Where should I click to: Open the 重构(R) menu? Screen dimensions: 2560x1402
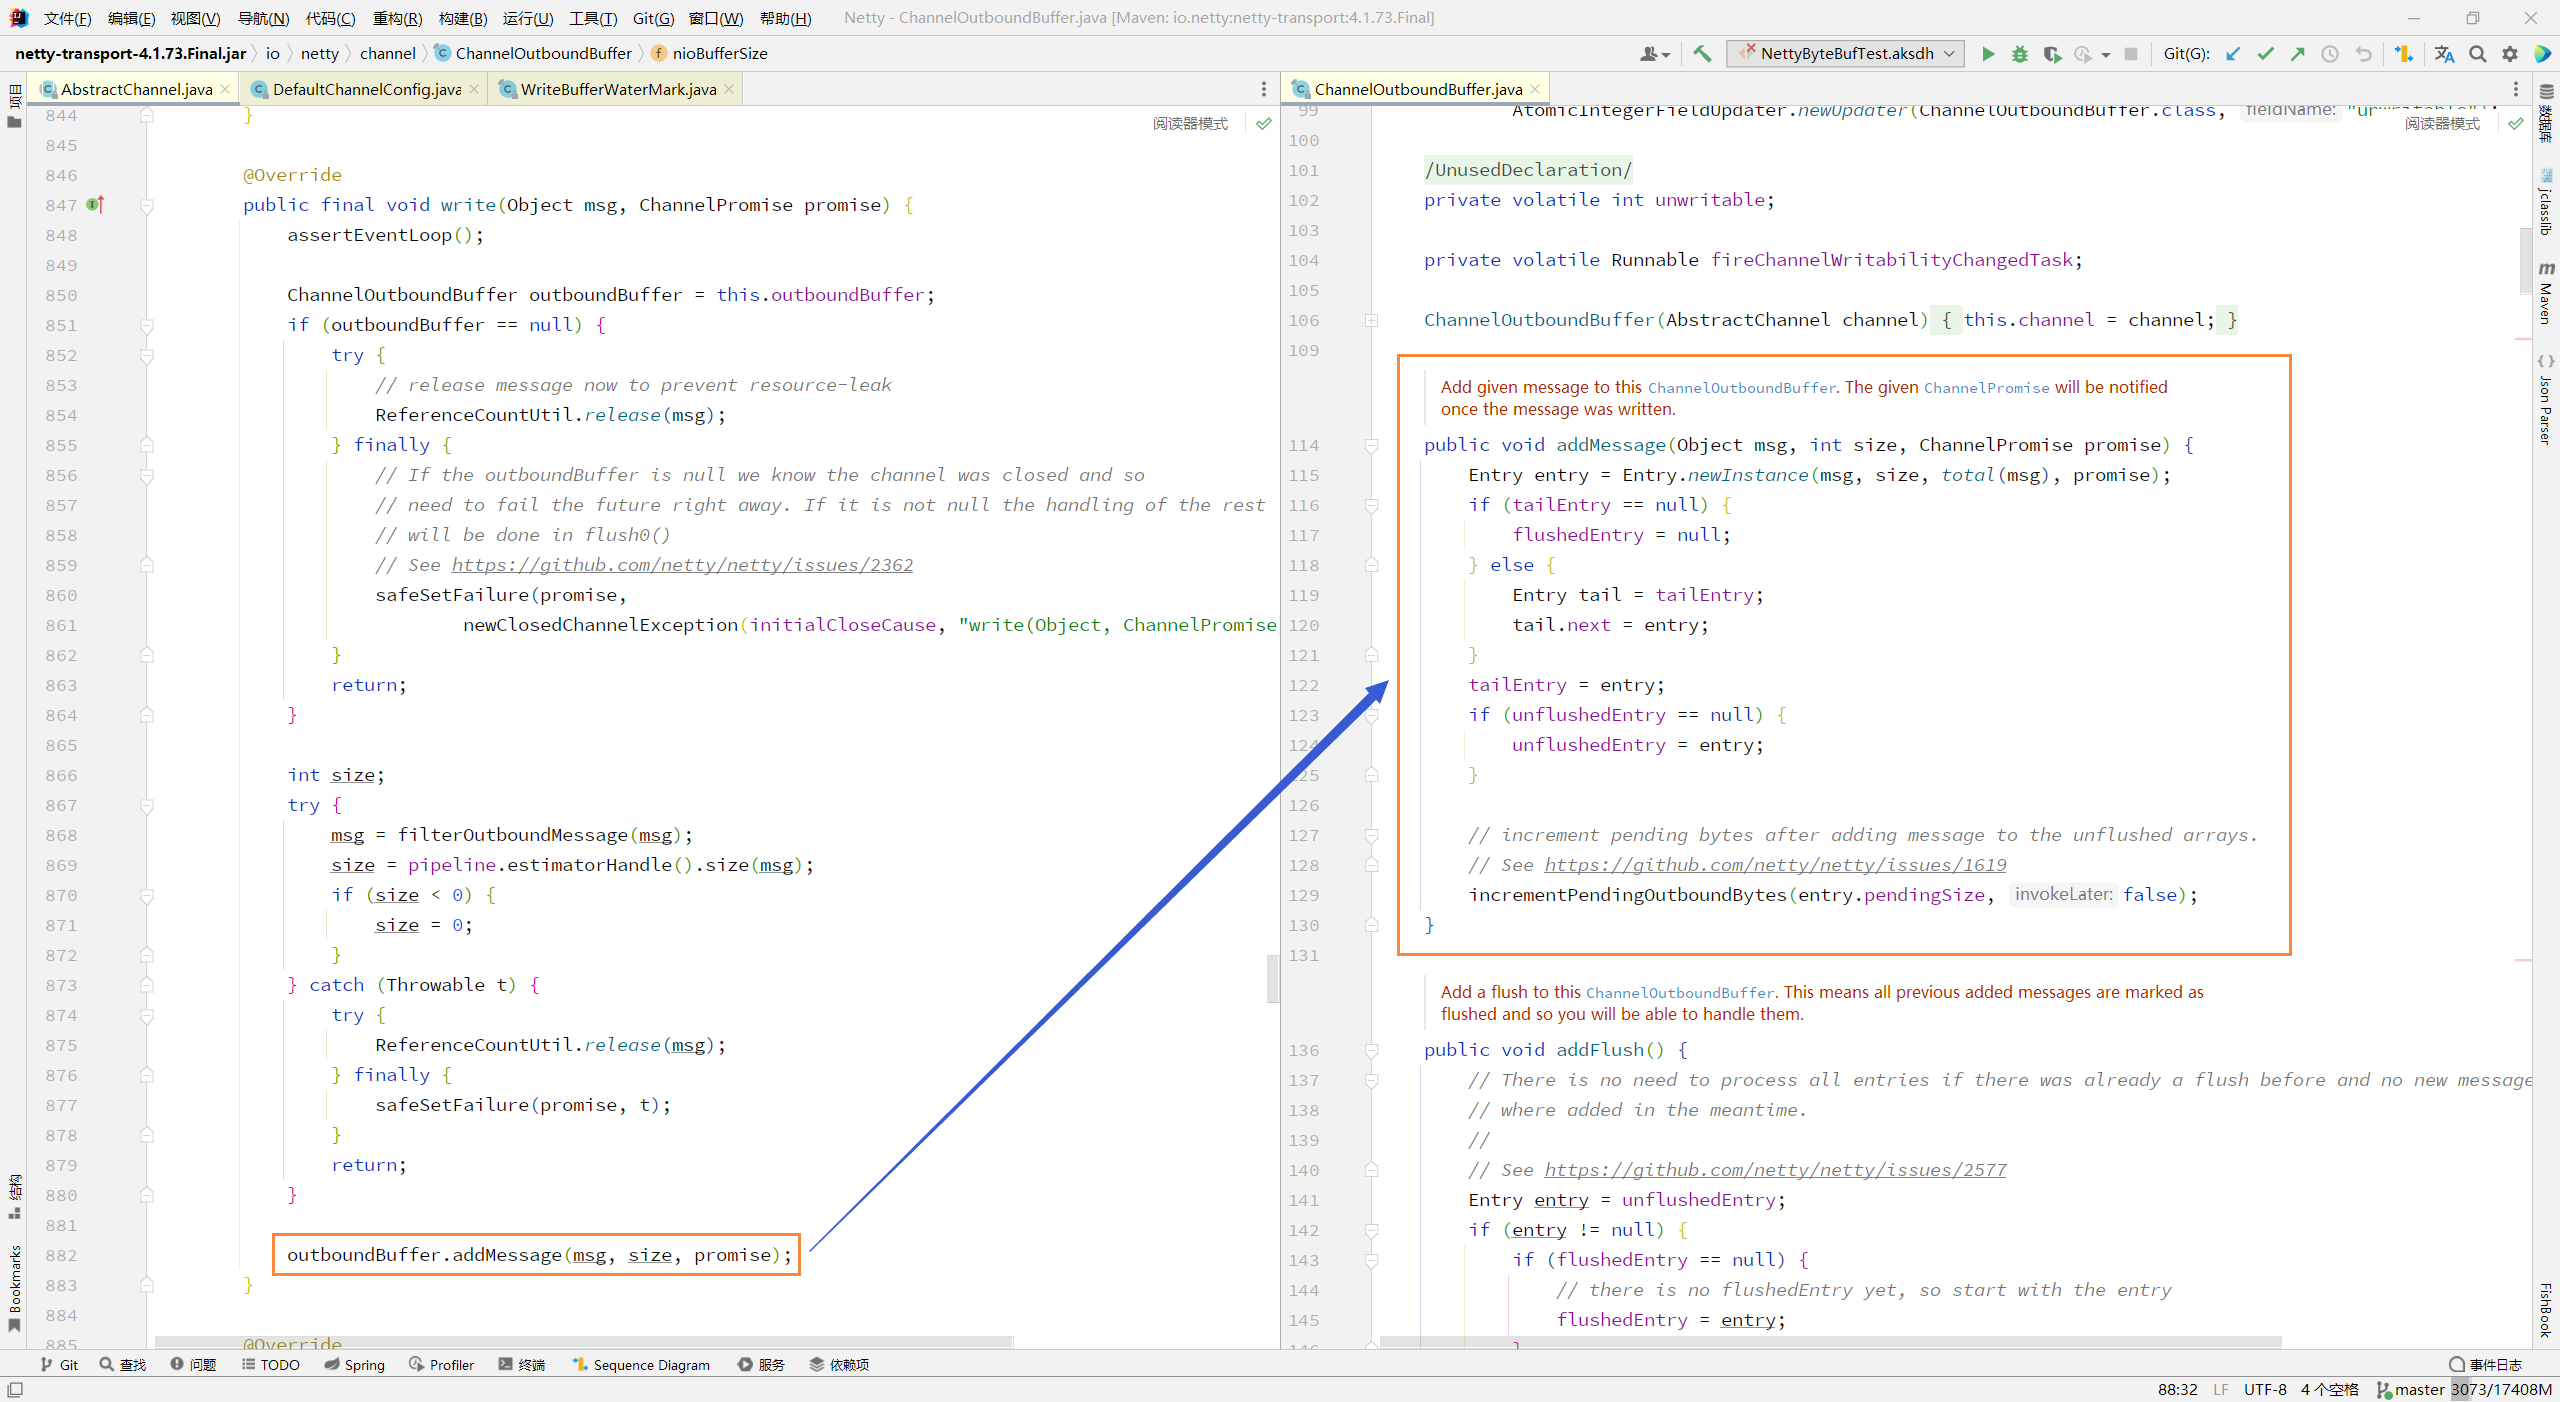pos(397,18)
